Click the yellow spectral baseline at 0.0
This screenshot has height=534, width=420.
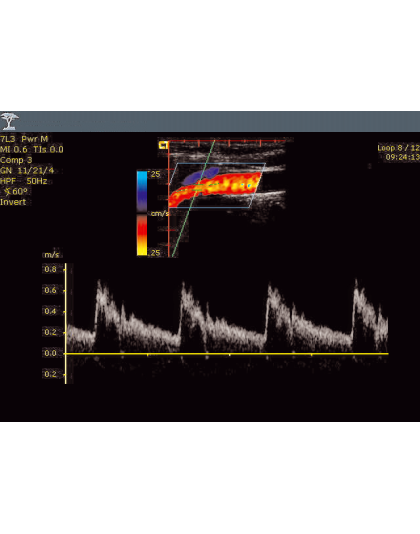[227, 354]
